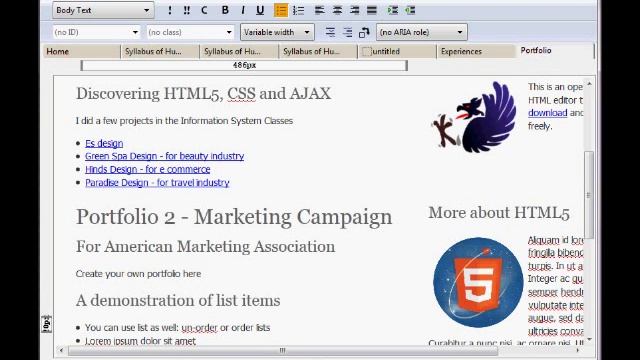Click the heading 'For American Marketing Association'
Viewport: 640px width, 360px height.
pyautogui.click(x=205, y=247)
